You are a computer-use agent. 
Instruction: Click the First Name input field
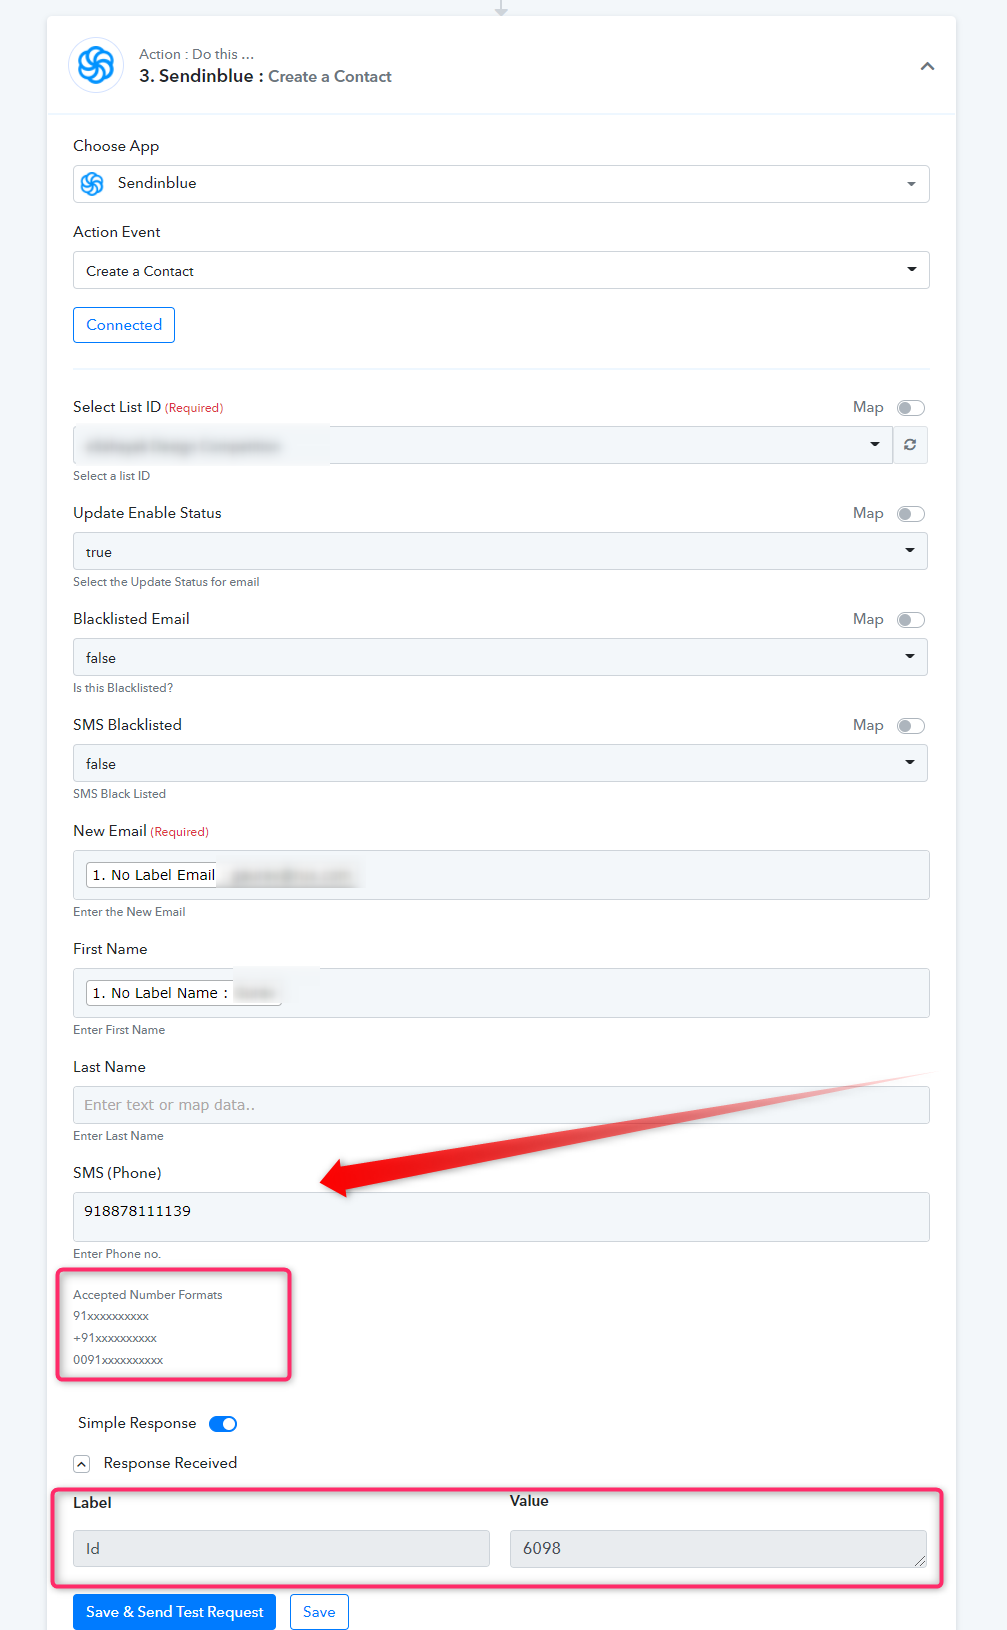pyautogui.click(x=501, y=993)
